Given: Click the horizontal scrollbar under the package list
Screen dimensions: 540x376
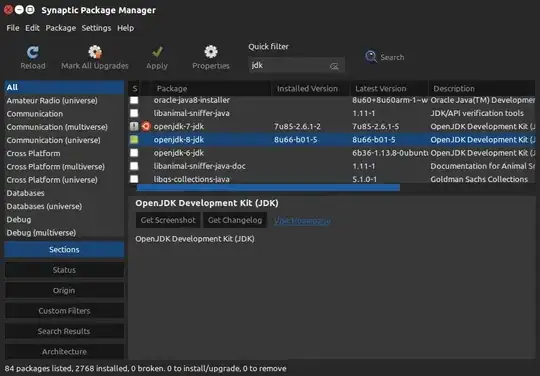Looking at the screenshot, I should point(268,188).
